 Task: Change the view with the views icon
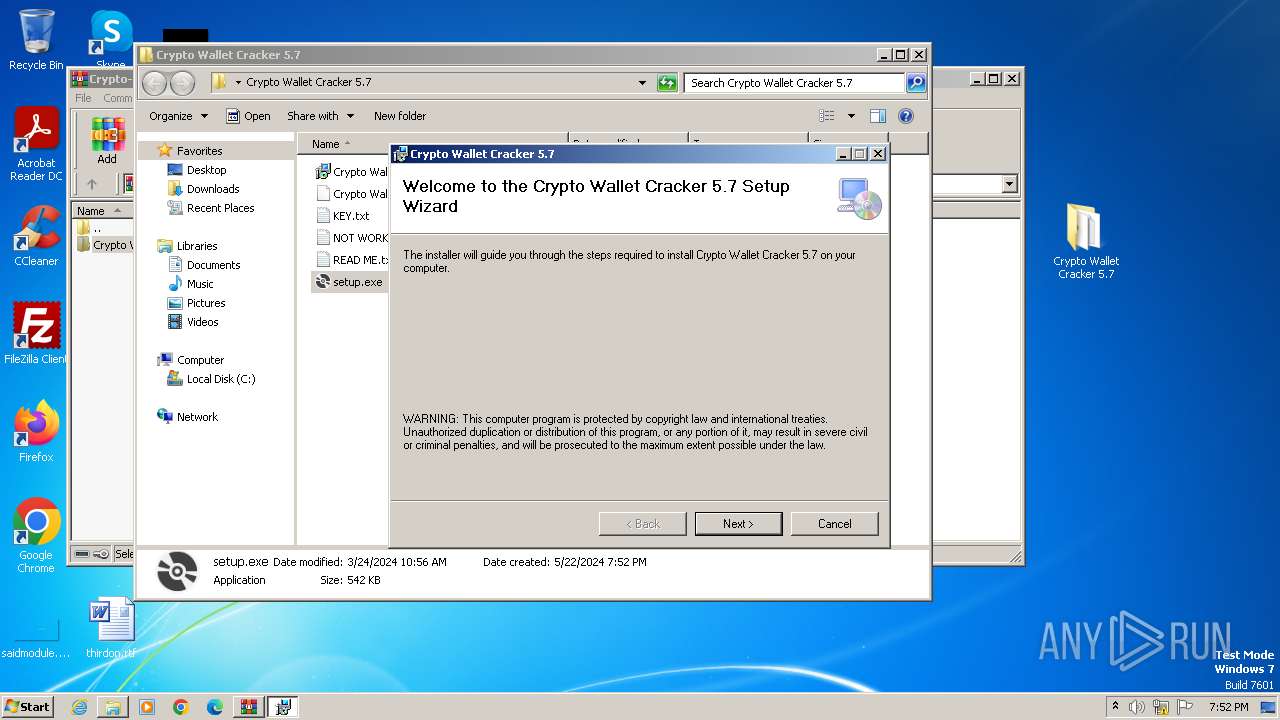[827, 116]
